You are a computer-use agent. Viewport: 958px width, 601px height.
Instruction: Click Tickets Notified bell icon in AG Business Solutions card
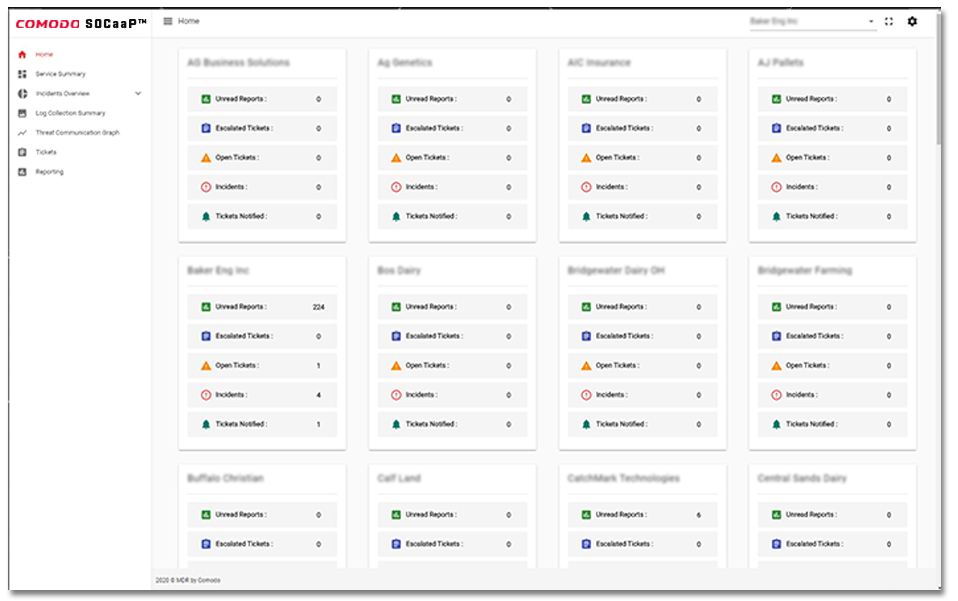pyautogui.click(x=206, y=216)
